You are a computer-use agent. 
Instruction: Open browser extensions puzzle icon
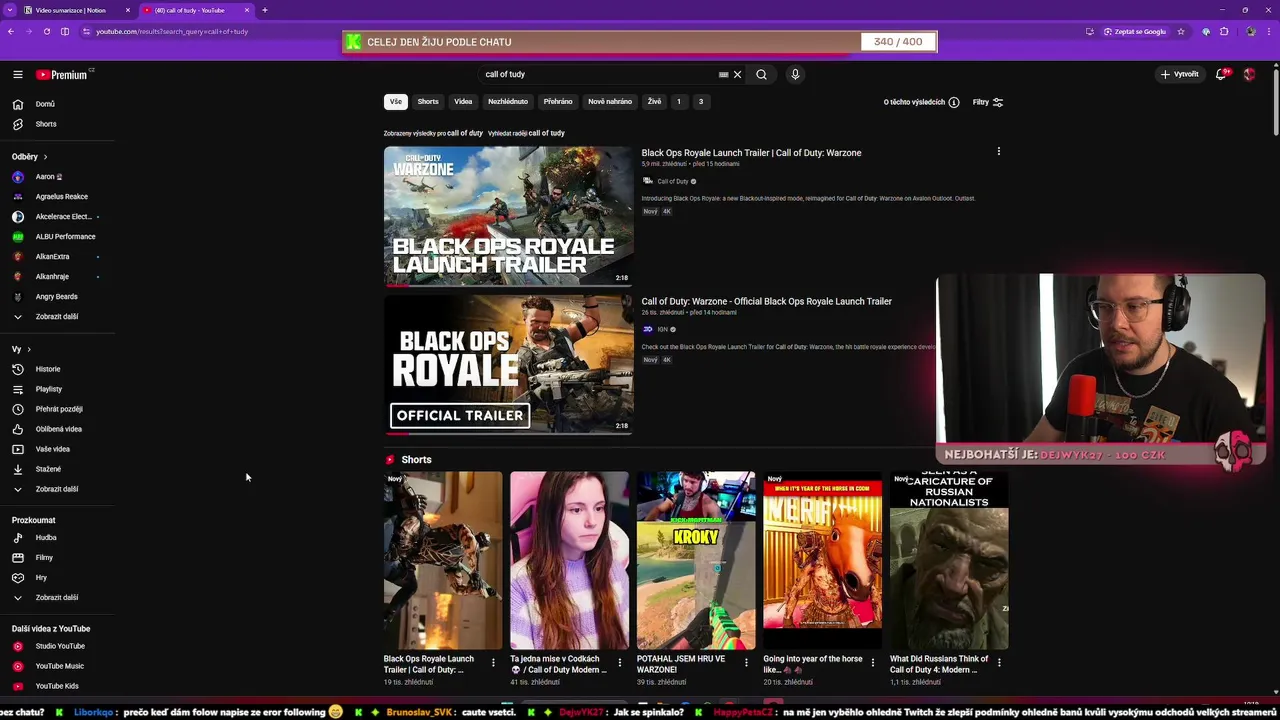pos(1224,31)
